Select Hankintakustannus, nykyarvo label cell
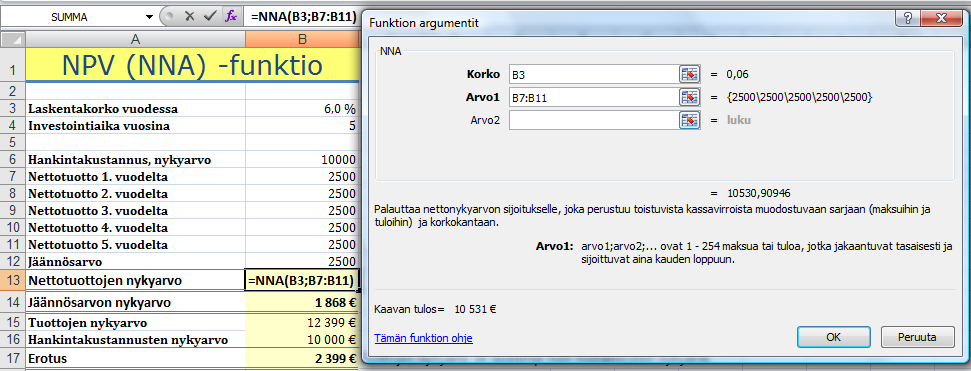This screenshot has height=371, width=971. [135, 160]
